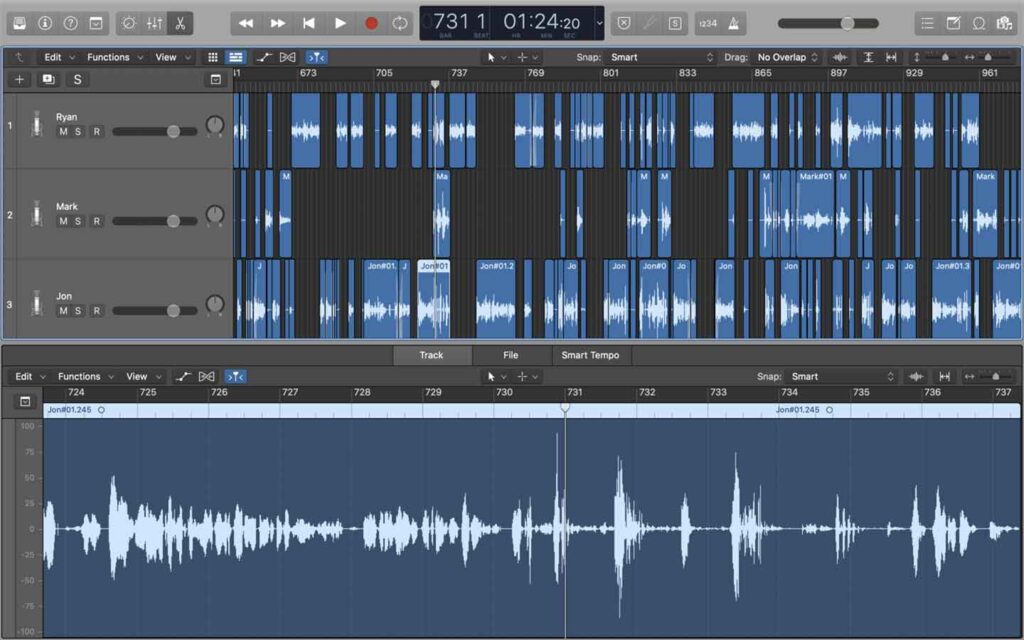Click the Mark track pan knob
The width and height of the screenshot is (1024, 640).
pos(215,214)
